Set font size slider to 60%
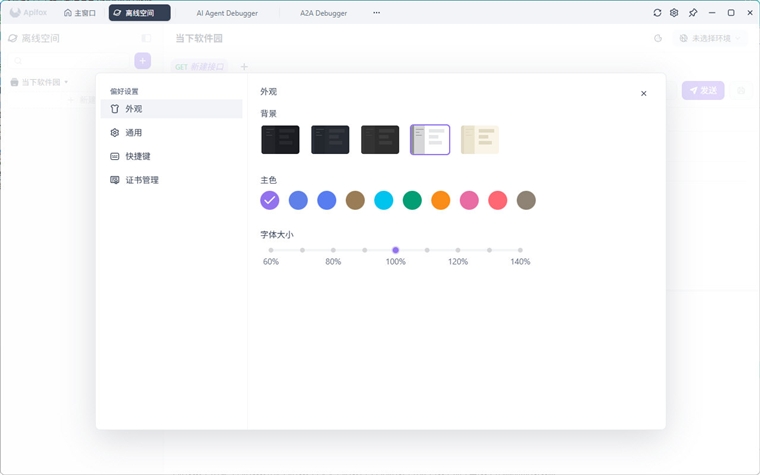 [x=271, y=250]
